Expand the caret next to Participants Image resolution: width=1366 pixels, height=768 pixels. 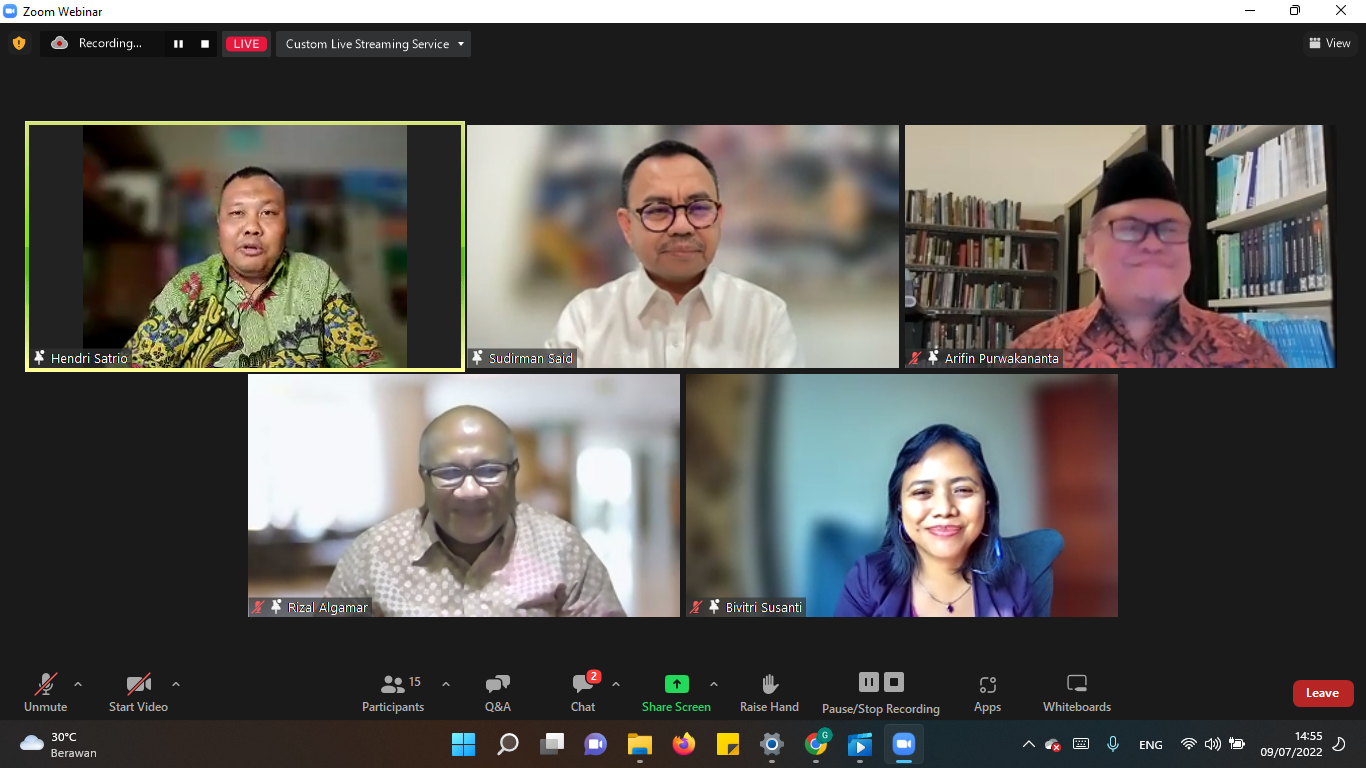(446, 685)
